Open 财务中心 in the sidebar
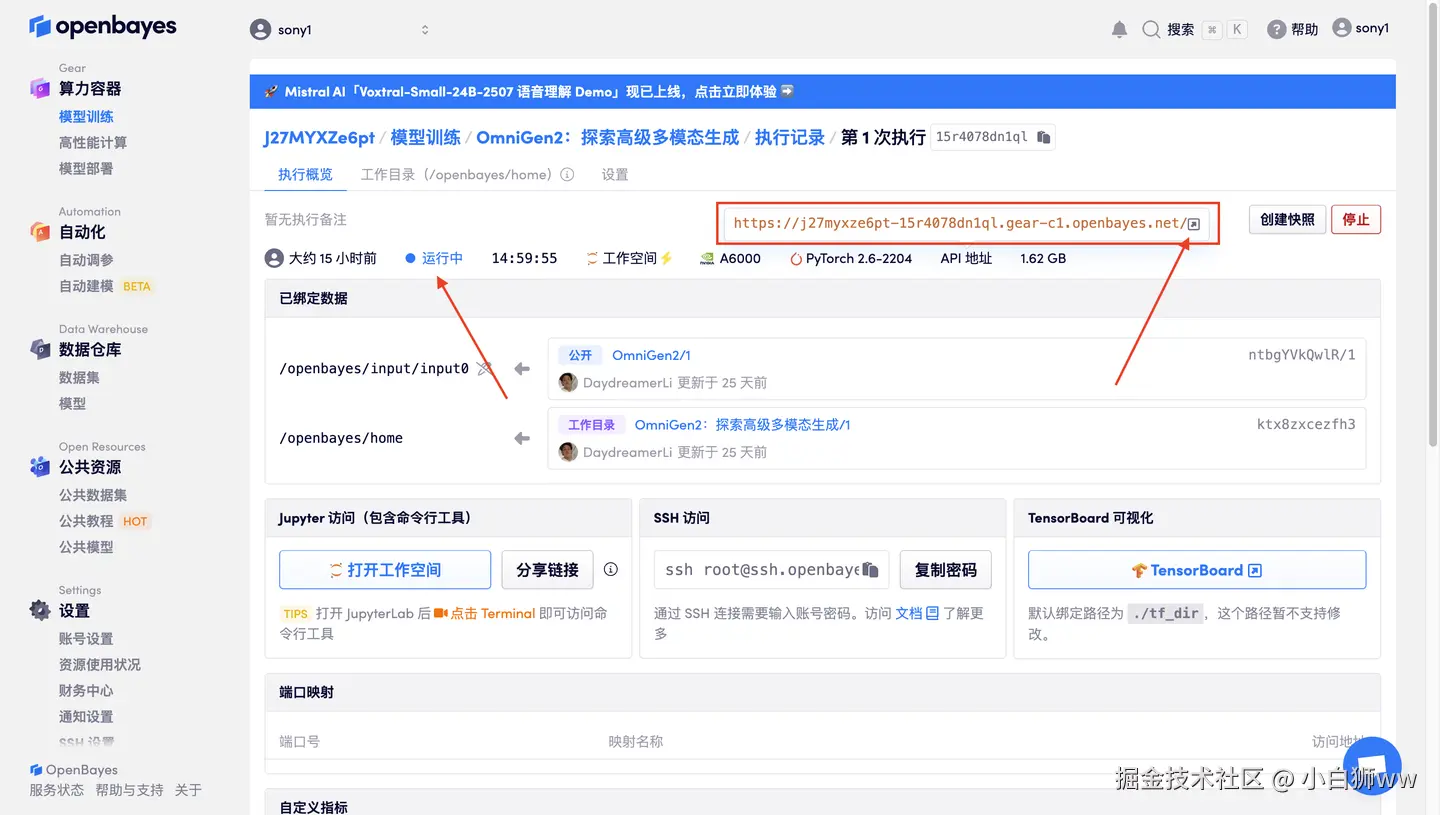This screenshot has height=815, width=1440. tap(86, 690)
